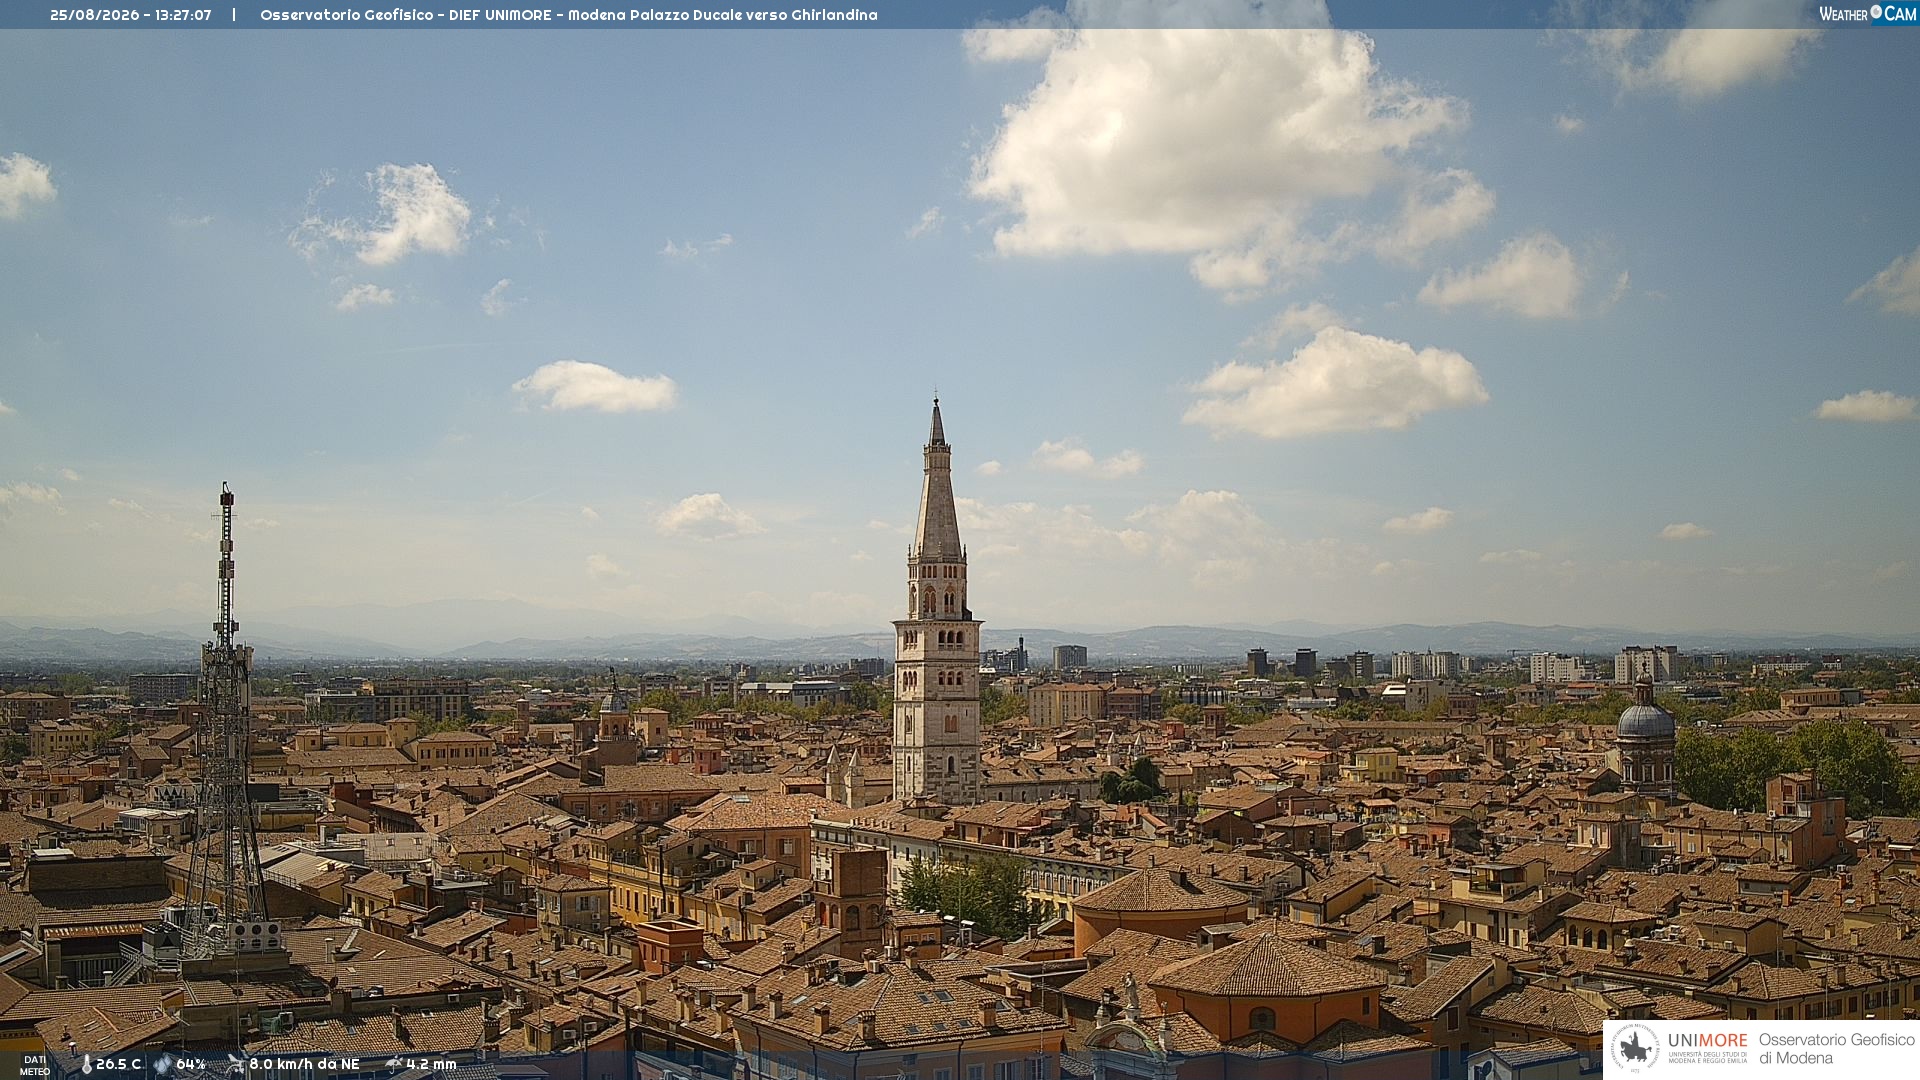Click the umbrella rainfall icon
Screen dimensions: 1920x1080
(393, 1064)
